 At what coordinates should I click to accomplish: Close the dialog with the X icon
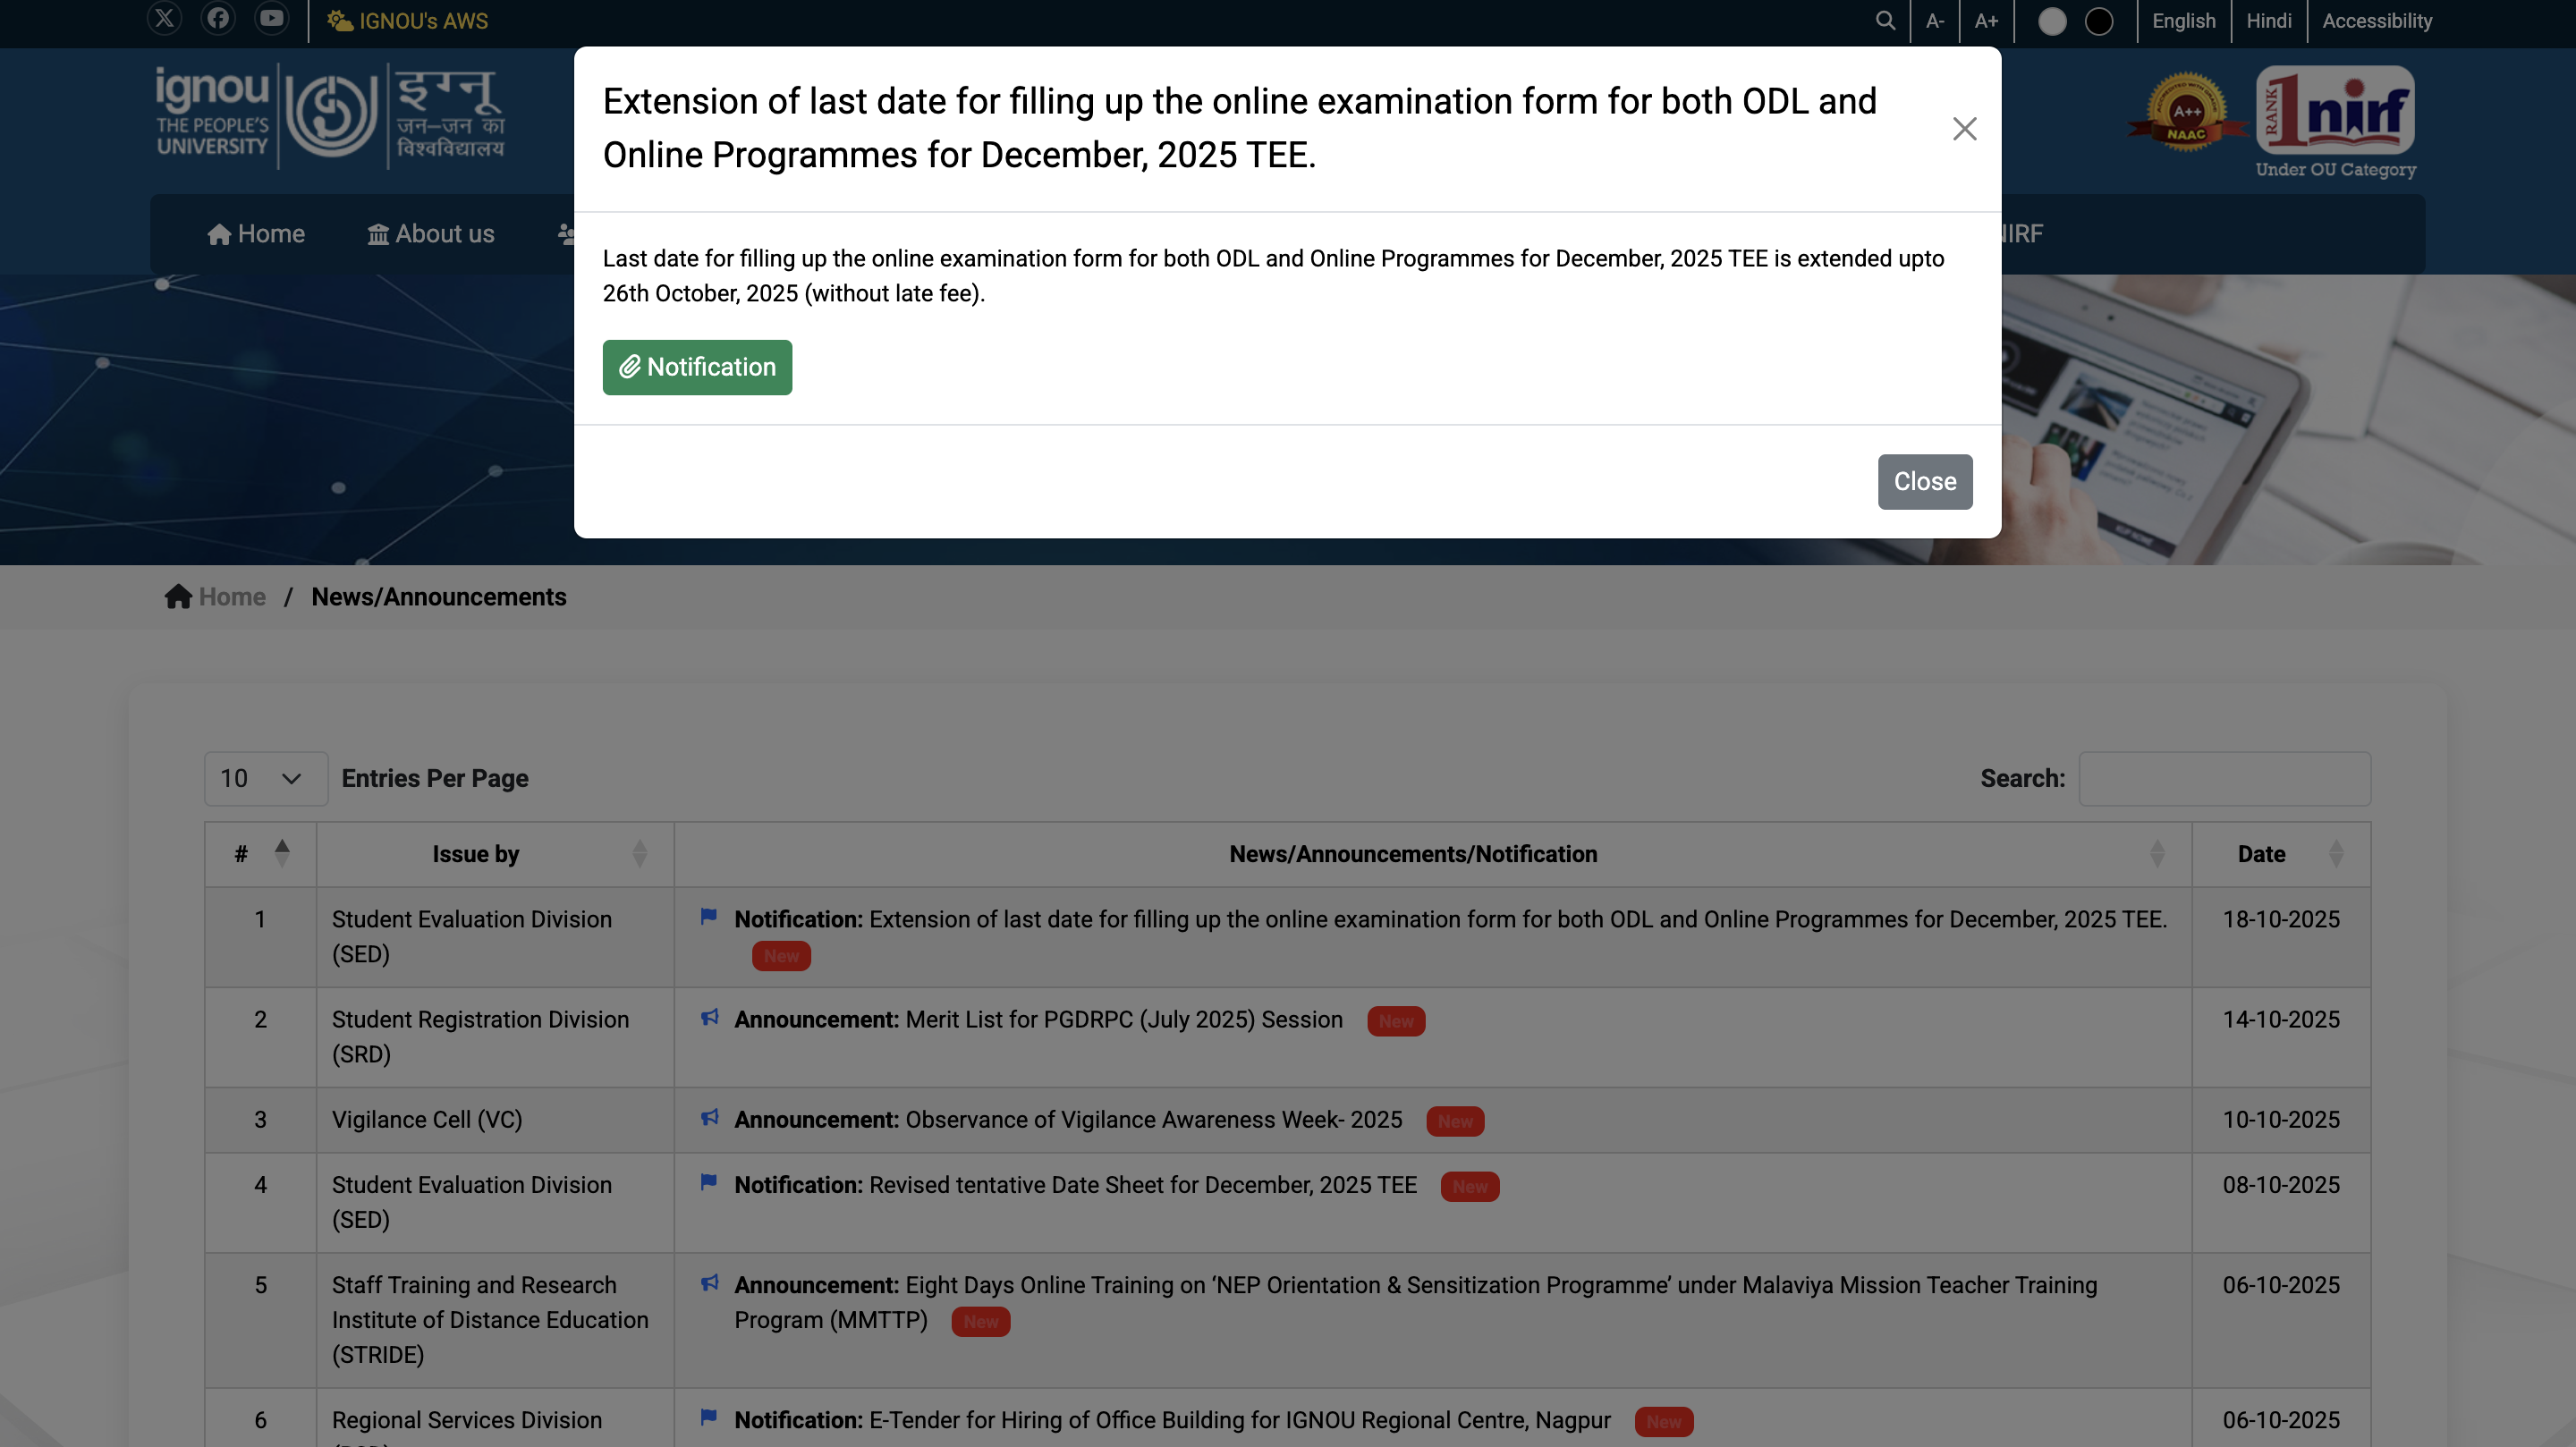click(1964, 129)
